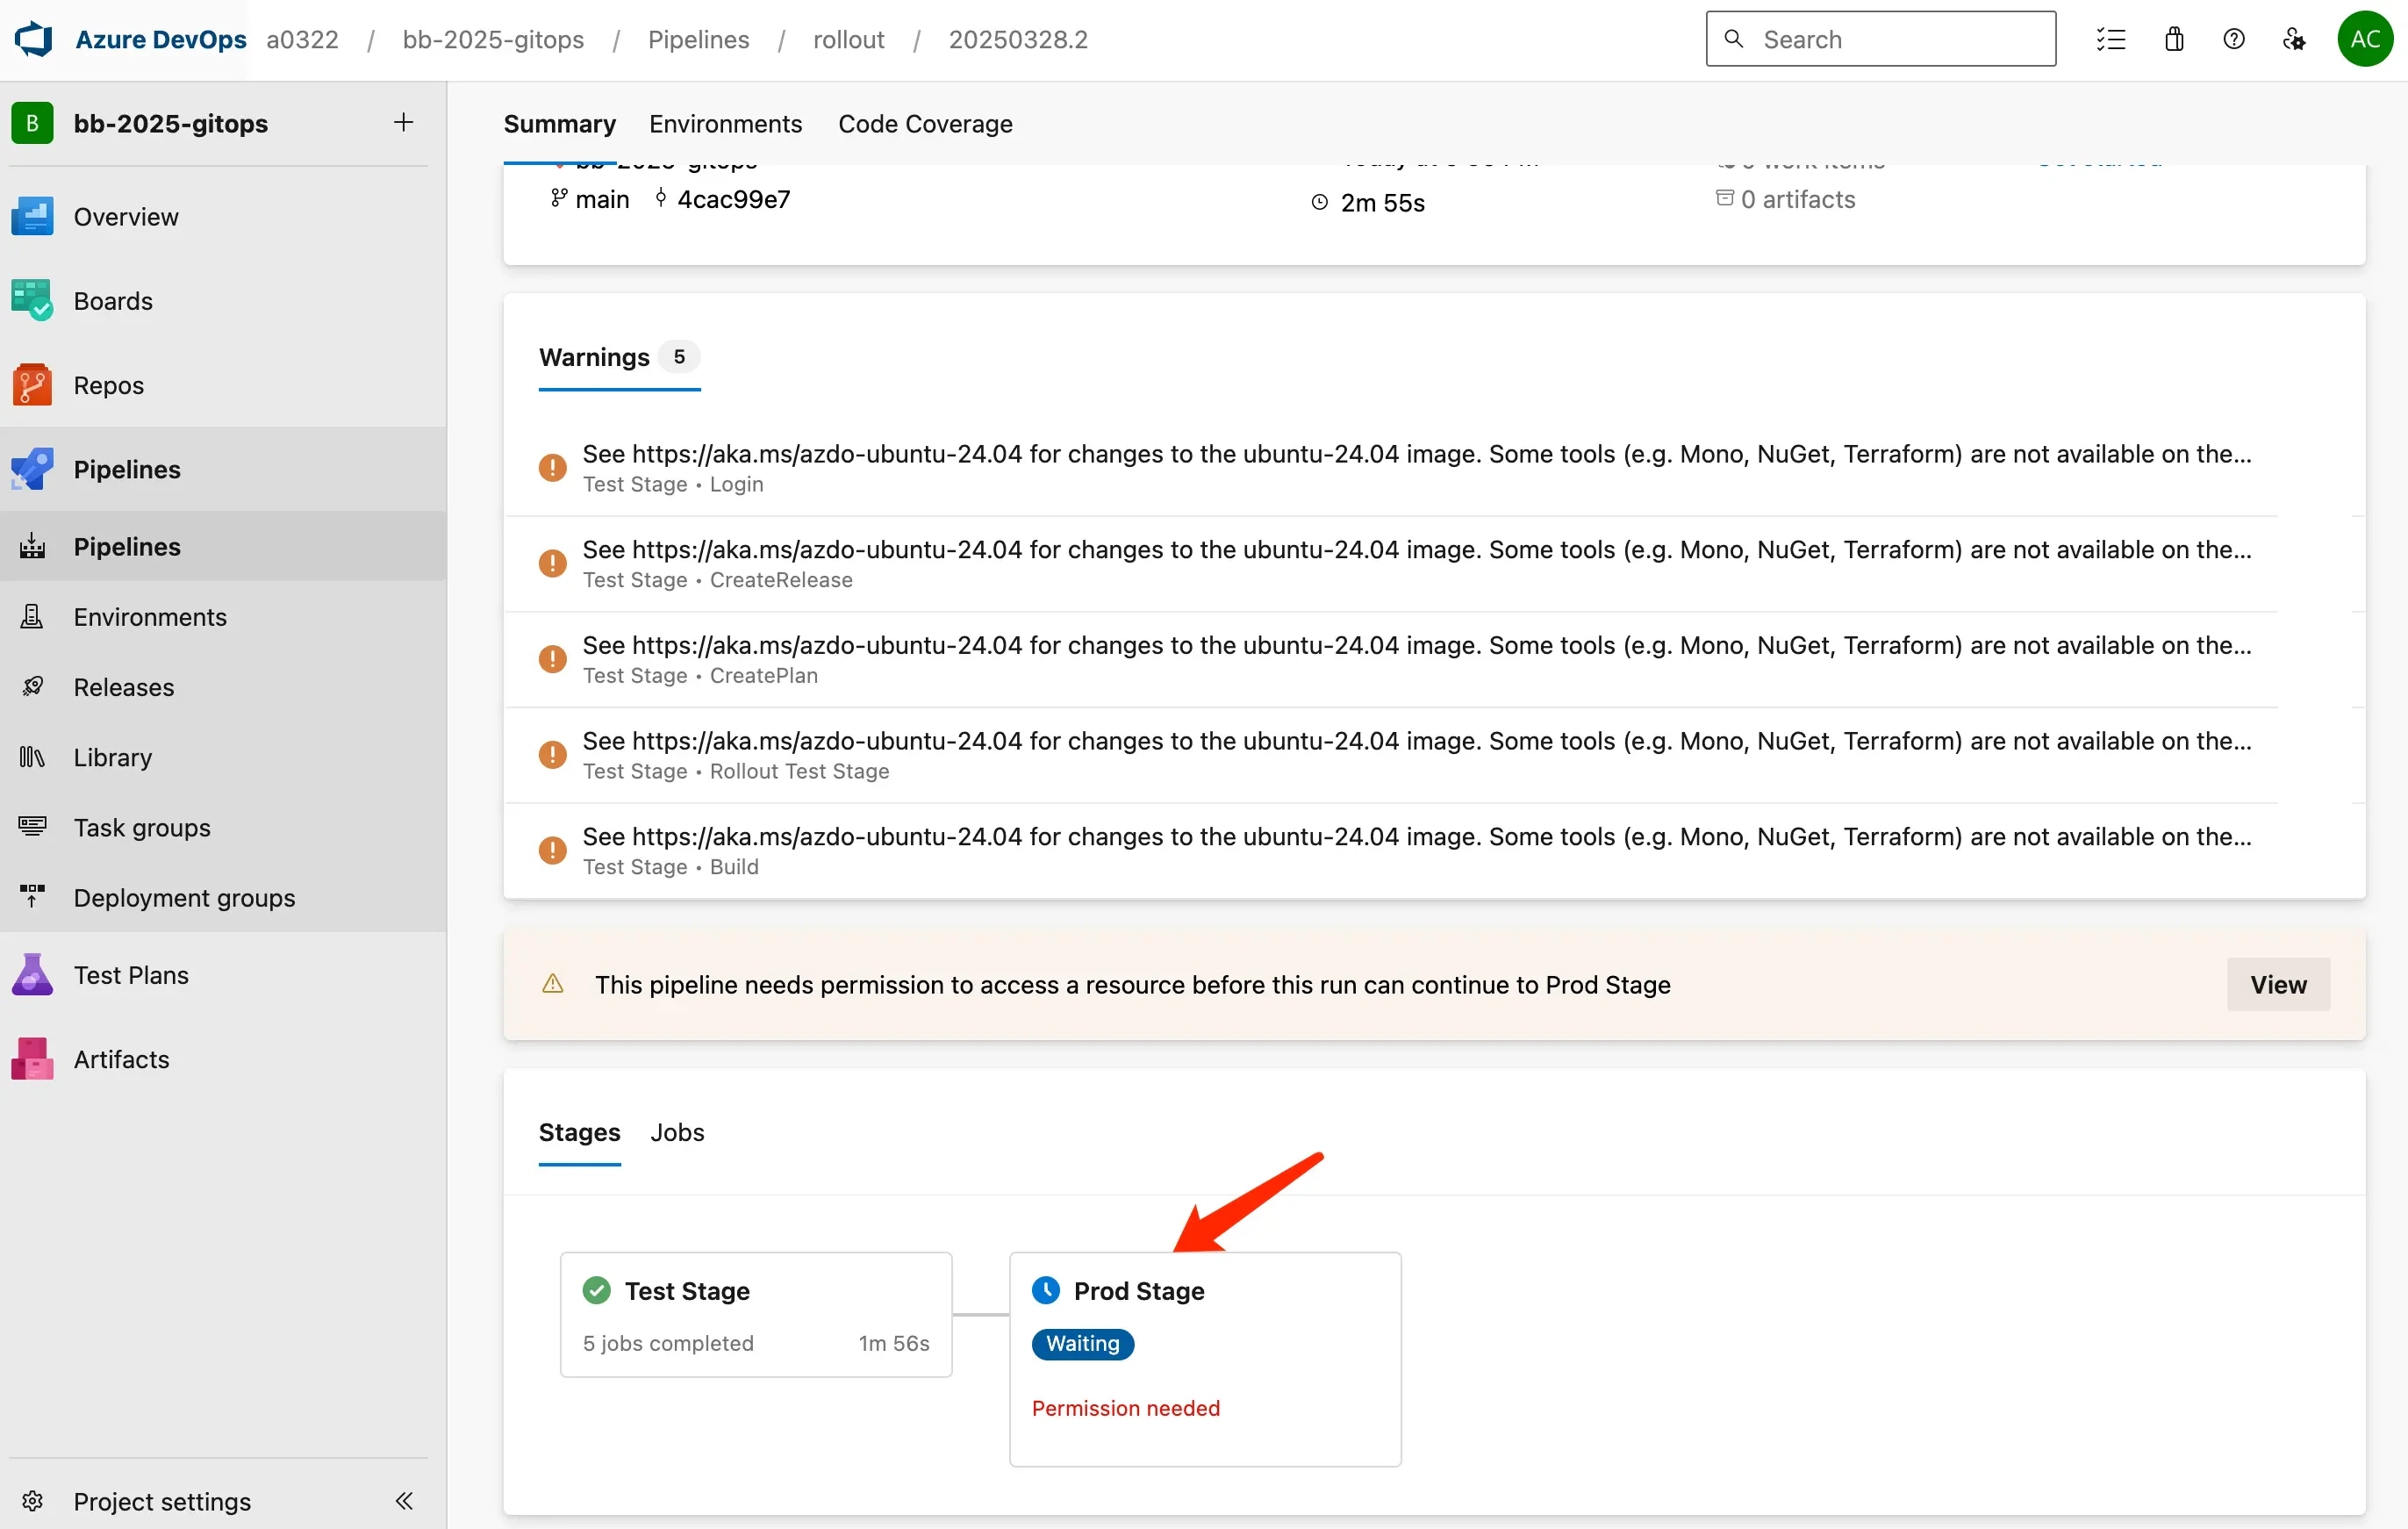Open Boards from the sidebar
2408x1529 pixels.
pyautogui.click(x=112, y=300)
